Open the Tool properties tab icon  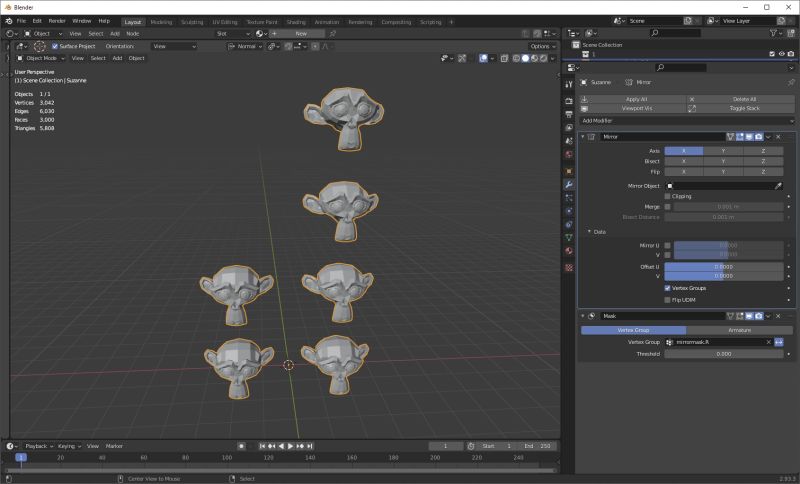pos(569,84)
